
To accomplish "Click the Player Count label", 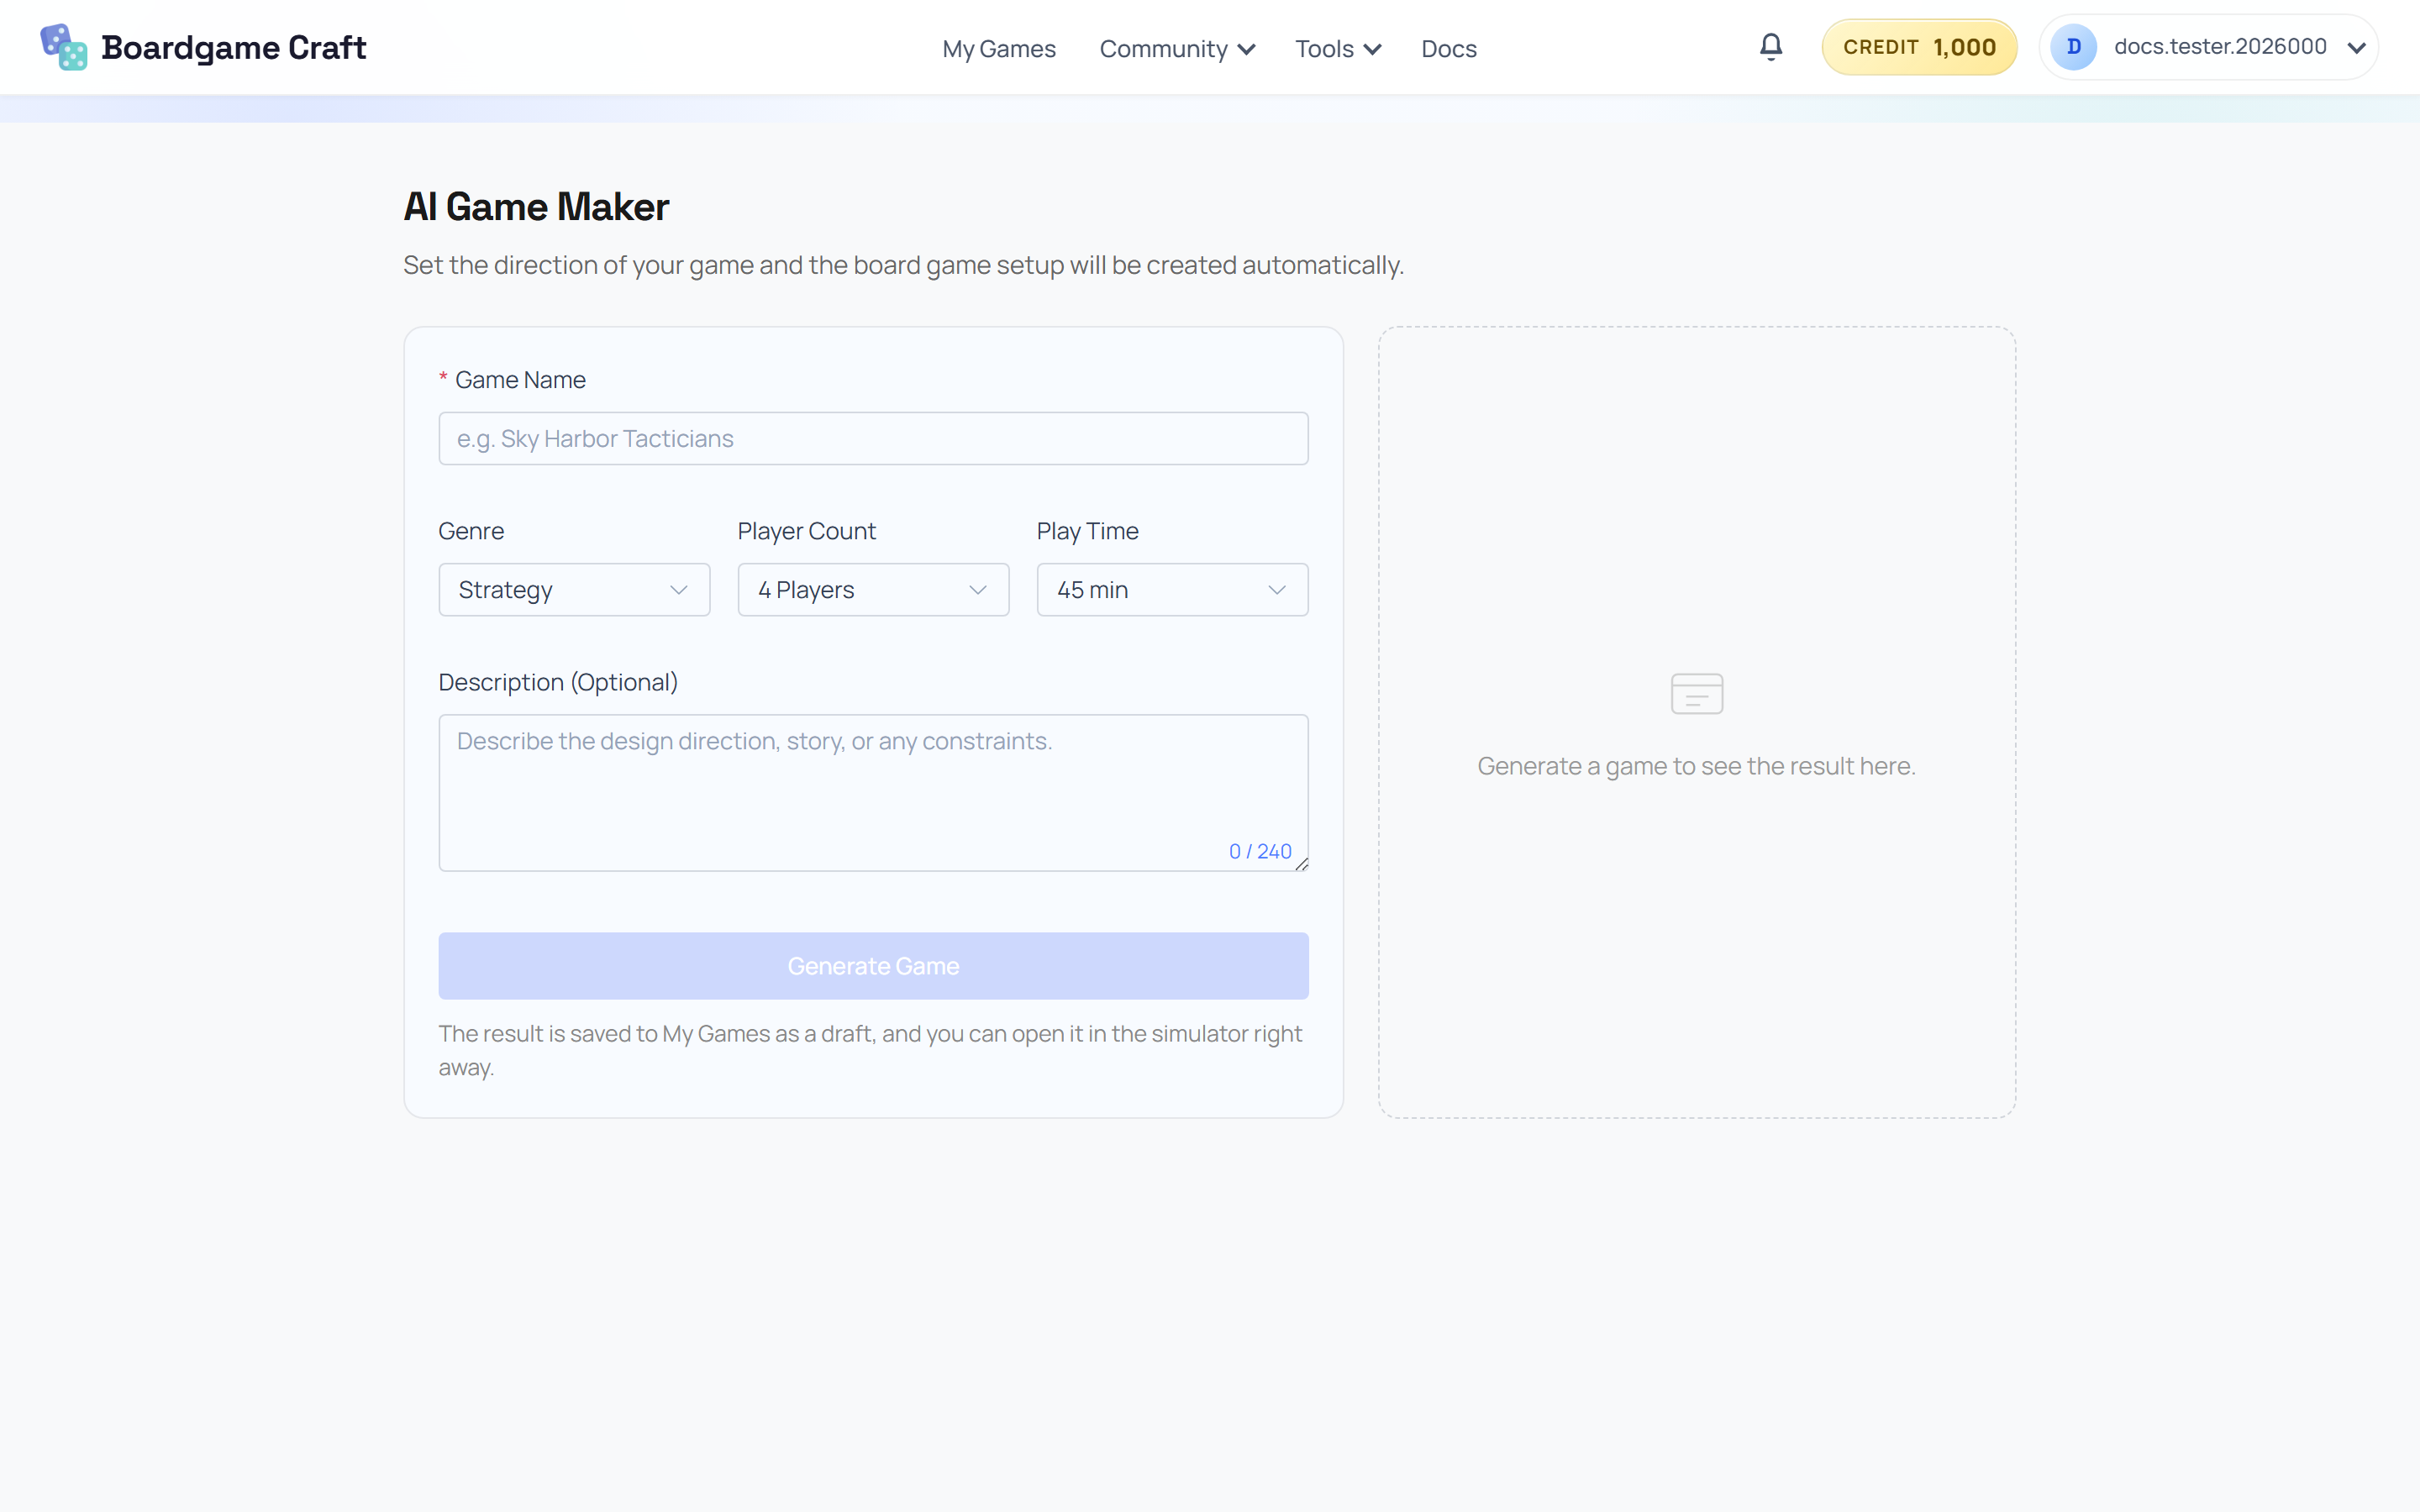I will (x=806, y=531).
